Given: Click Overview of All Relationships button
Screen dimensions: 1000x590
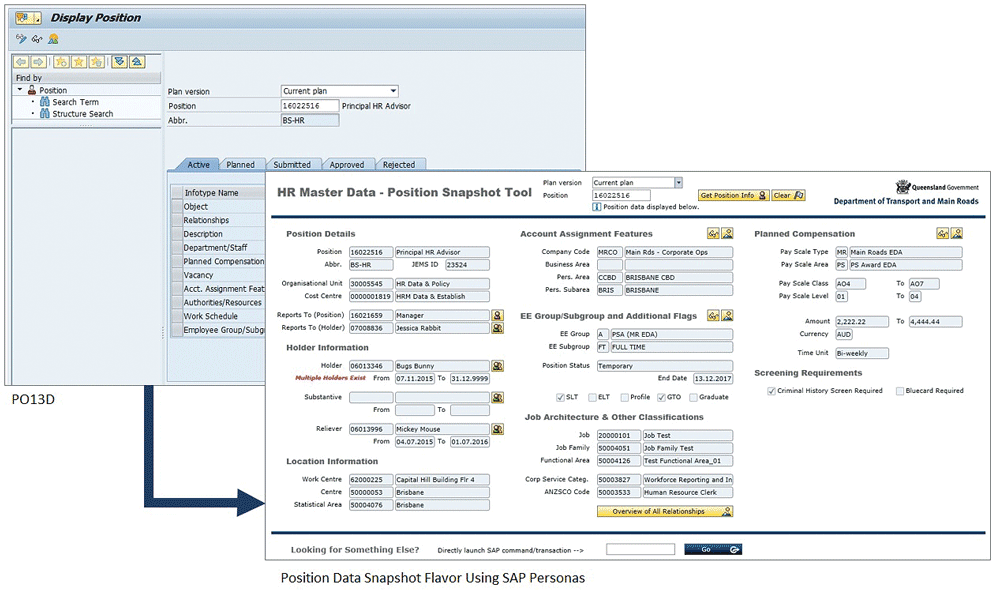Looking at the screenshot, I should coord(665,511).
